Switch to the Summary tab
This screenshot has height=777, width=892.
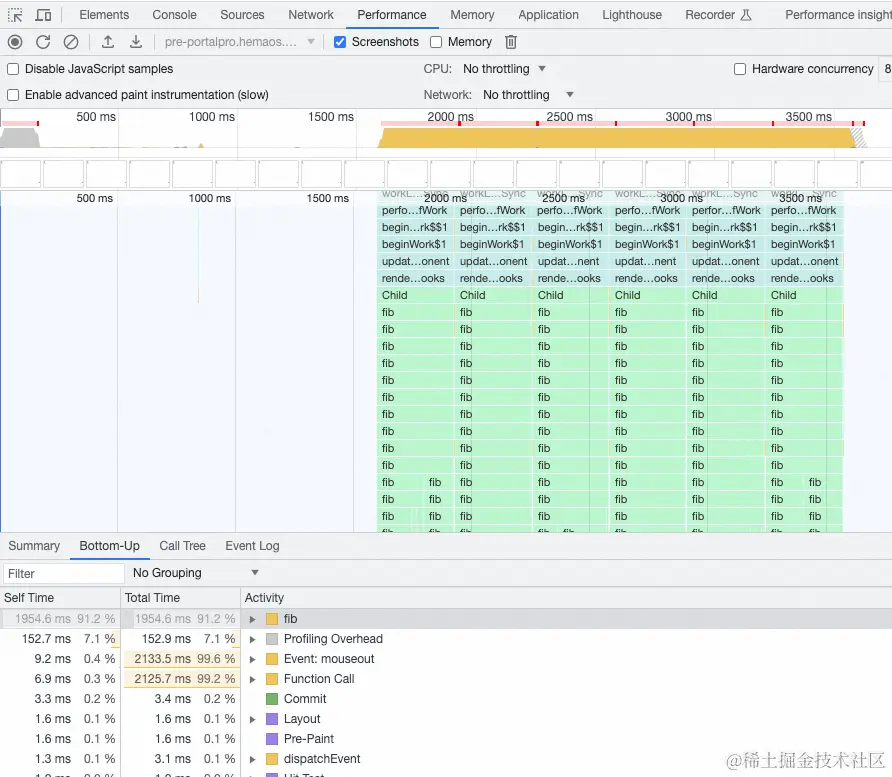[x=34, y=546]
